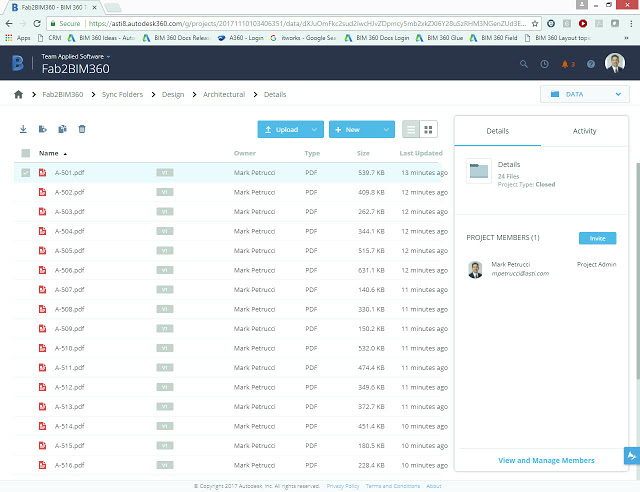Reload the page with browser refresh
Image resolution: width=640 pixels, height=492 pixels.
(37, 24)
